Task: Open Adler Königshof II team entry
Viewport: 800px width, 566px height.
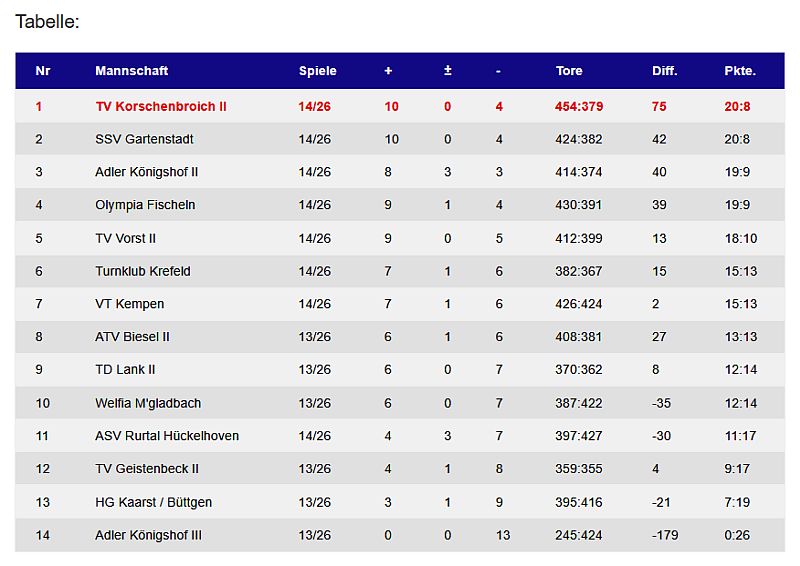Action: pos(146,172)
